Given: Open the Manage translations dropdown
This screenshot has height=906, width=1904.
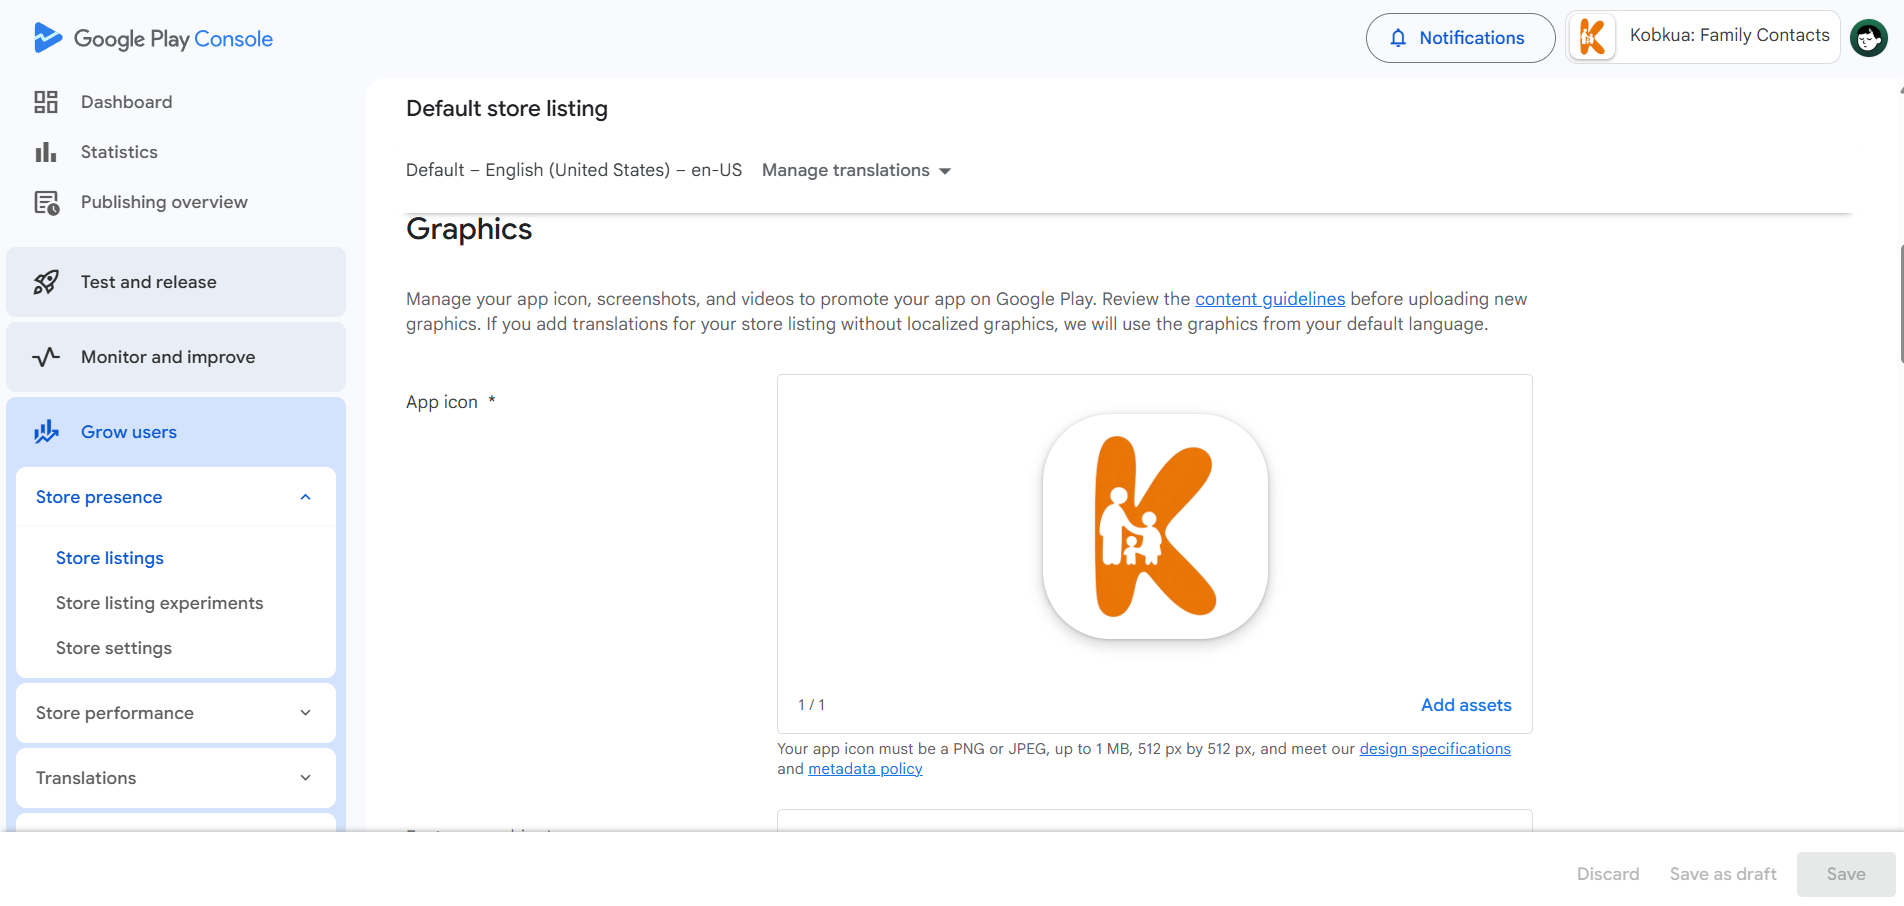Looking at the screenshot, I should 856,170.
